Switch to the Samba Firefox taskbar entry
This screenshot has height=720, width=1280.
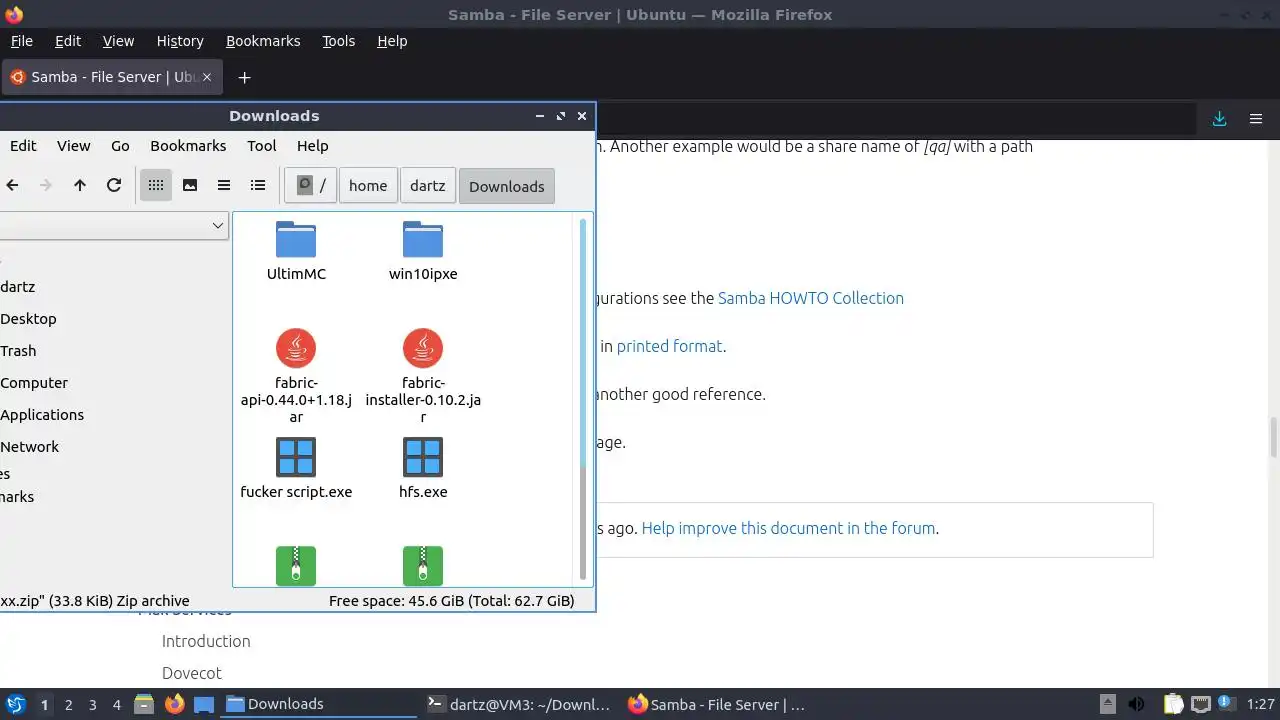[718, 704]
